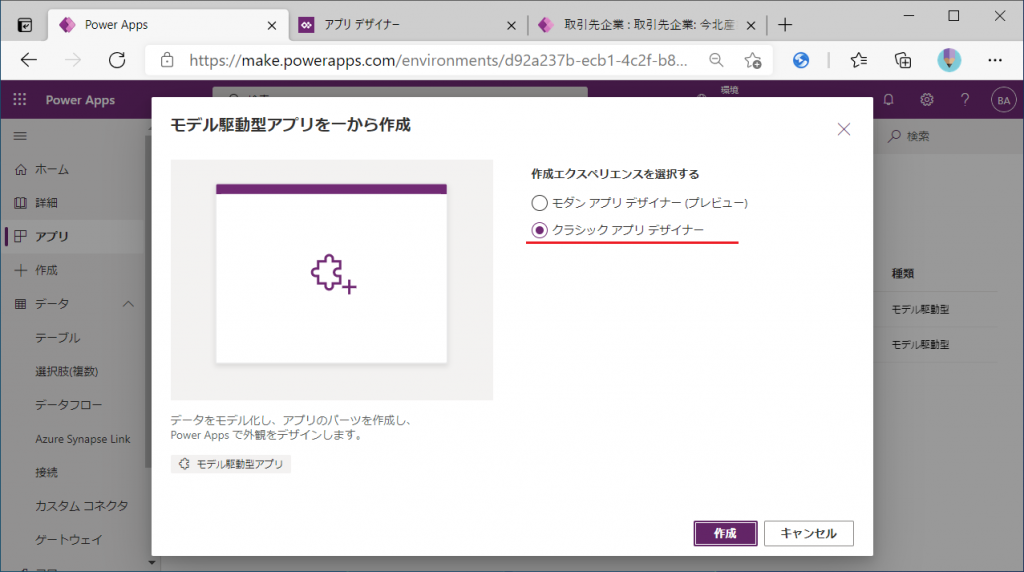The width and height of the screenshot is (1024, 572).
Task: Switch to the Power Apps browser tab
Action: point(168,25)
